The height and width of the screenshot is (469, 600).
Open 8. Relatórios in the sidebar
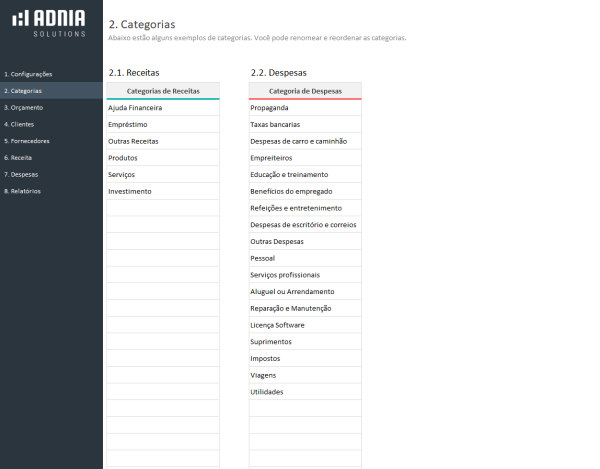(x=24, y=191)
